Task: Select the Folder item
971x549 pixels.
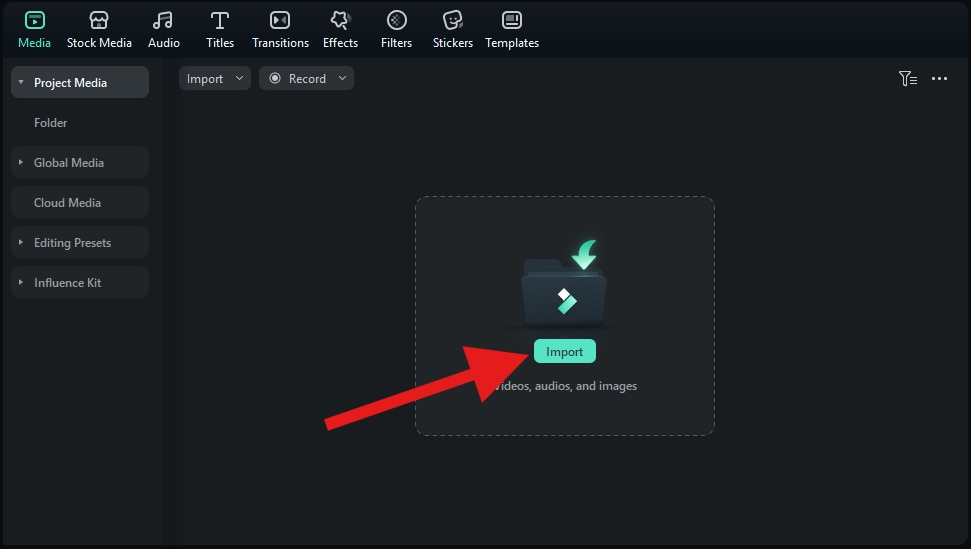Action: click(x=50, y=123)
